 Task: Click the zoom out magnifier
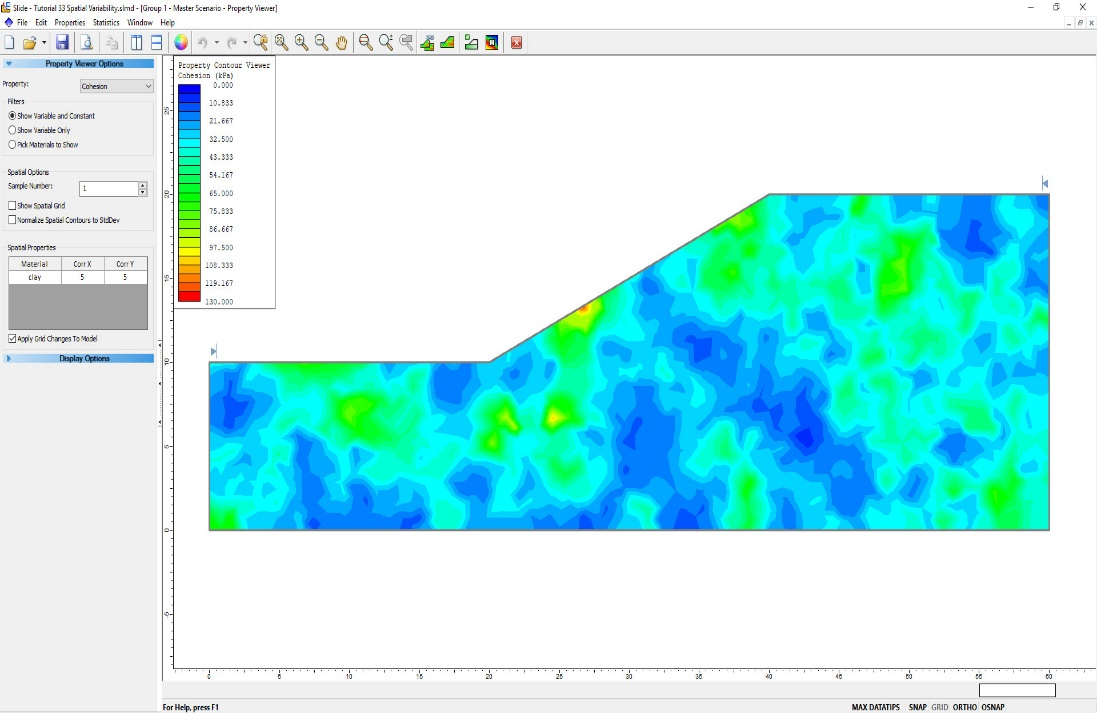point(321,43)
